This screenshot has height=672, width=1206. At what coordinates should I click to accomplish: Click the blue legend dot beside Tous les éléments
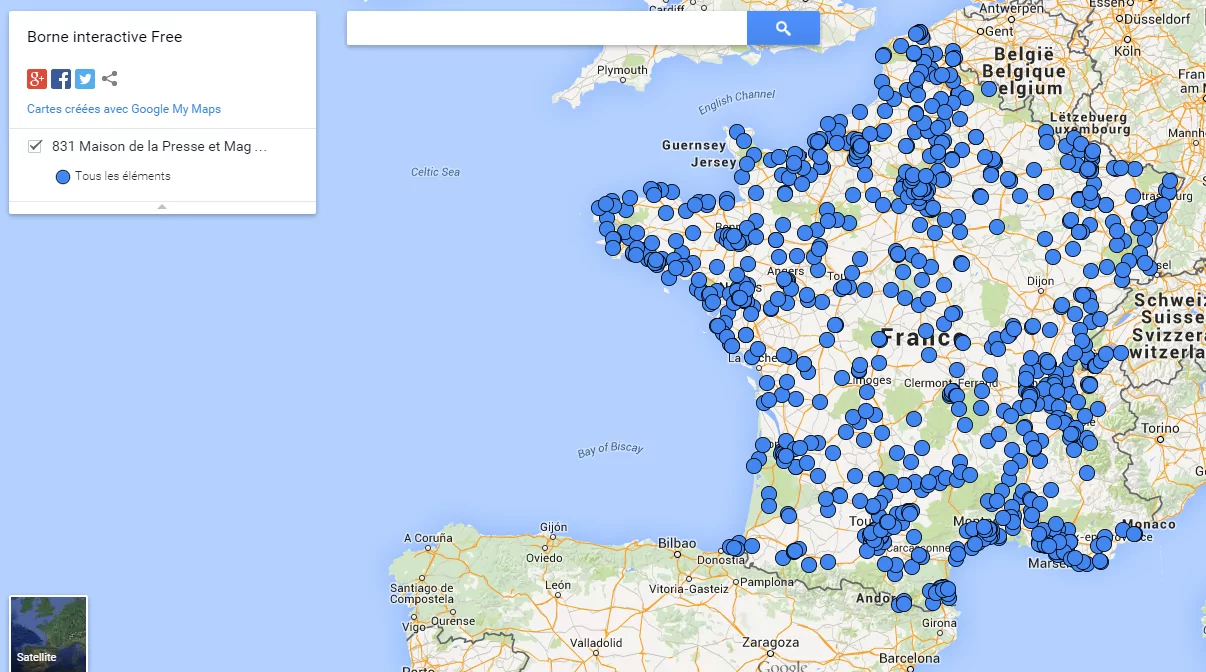click(63, 177)
